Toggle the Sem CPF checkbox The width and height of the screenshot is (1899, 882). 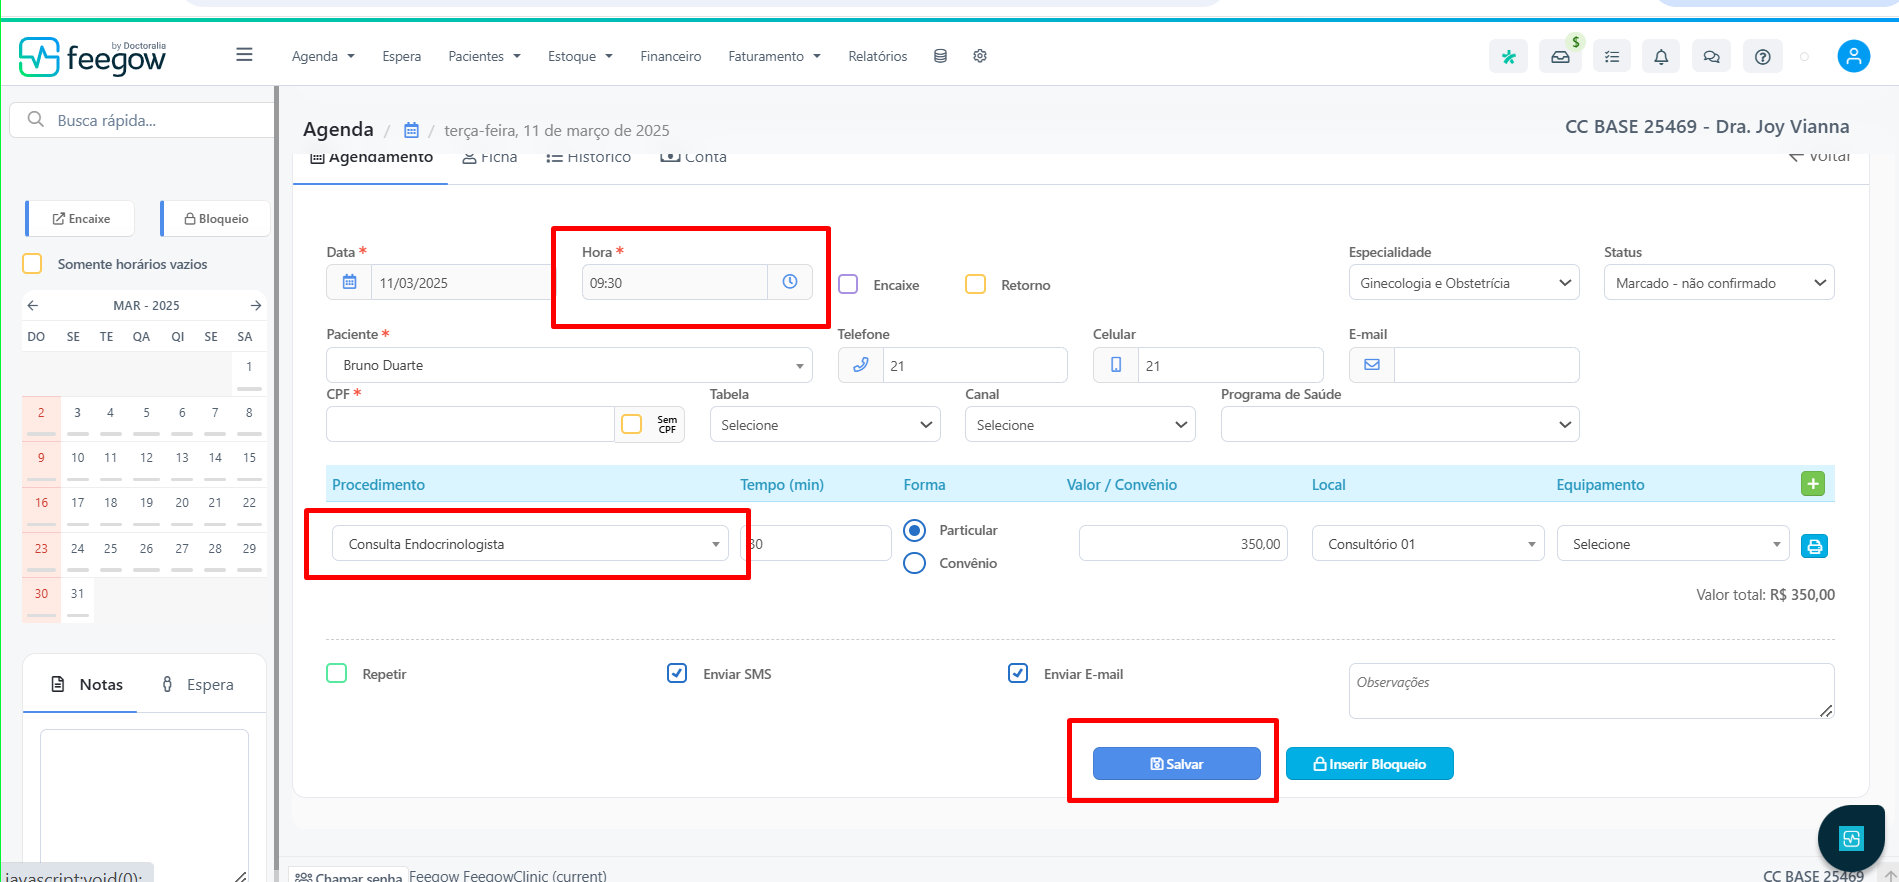click(631, 424)
